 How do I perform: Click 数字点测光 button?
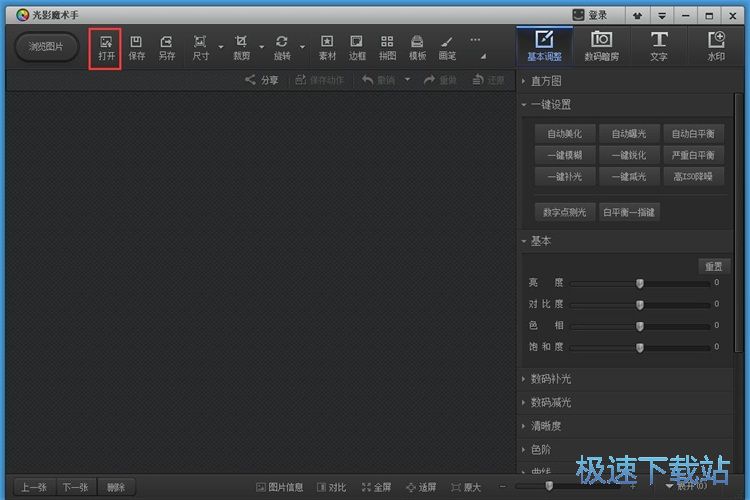pos(564,212)
